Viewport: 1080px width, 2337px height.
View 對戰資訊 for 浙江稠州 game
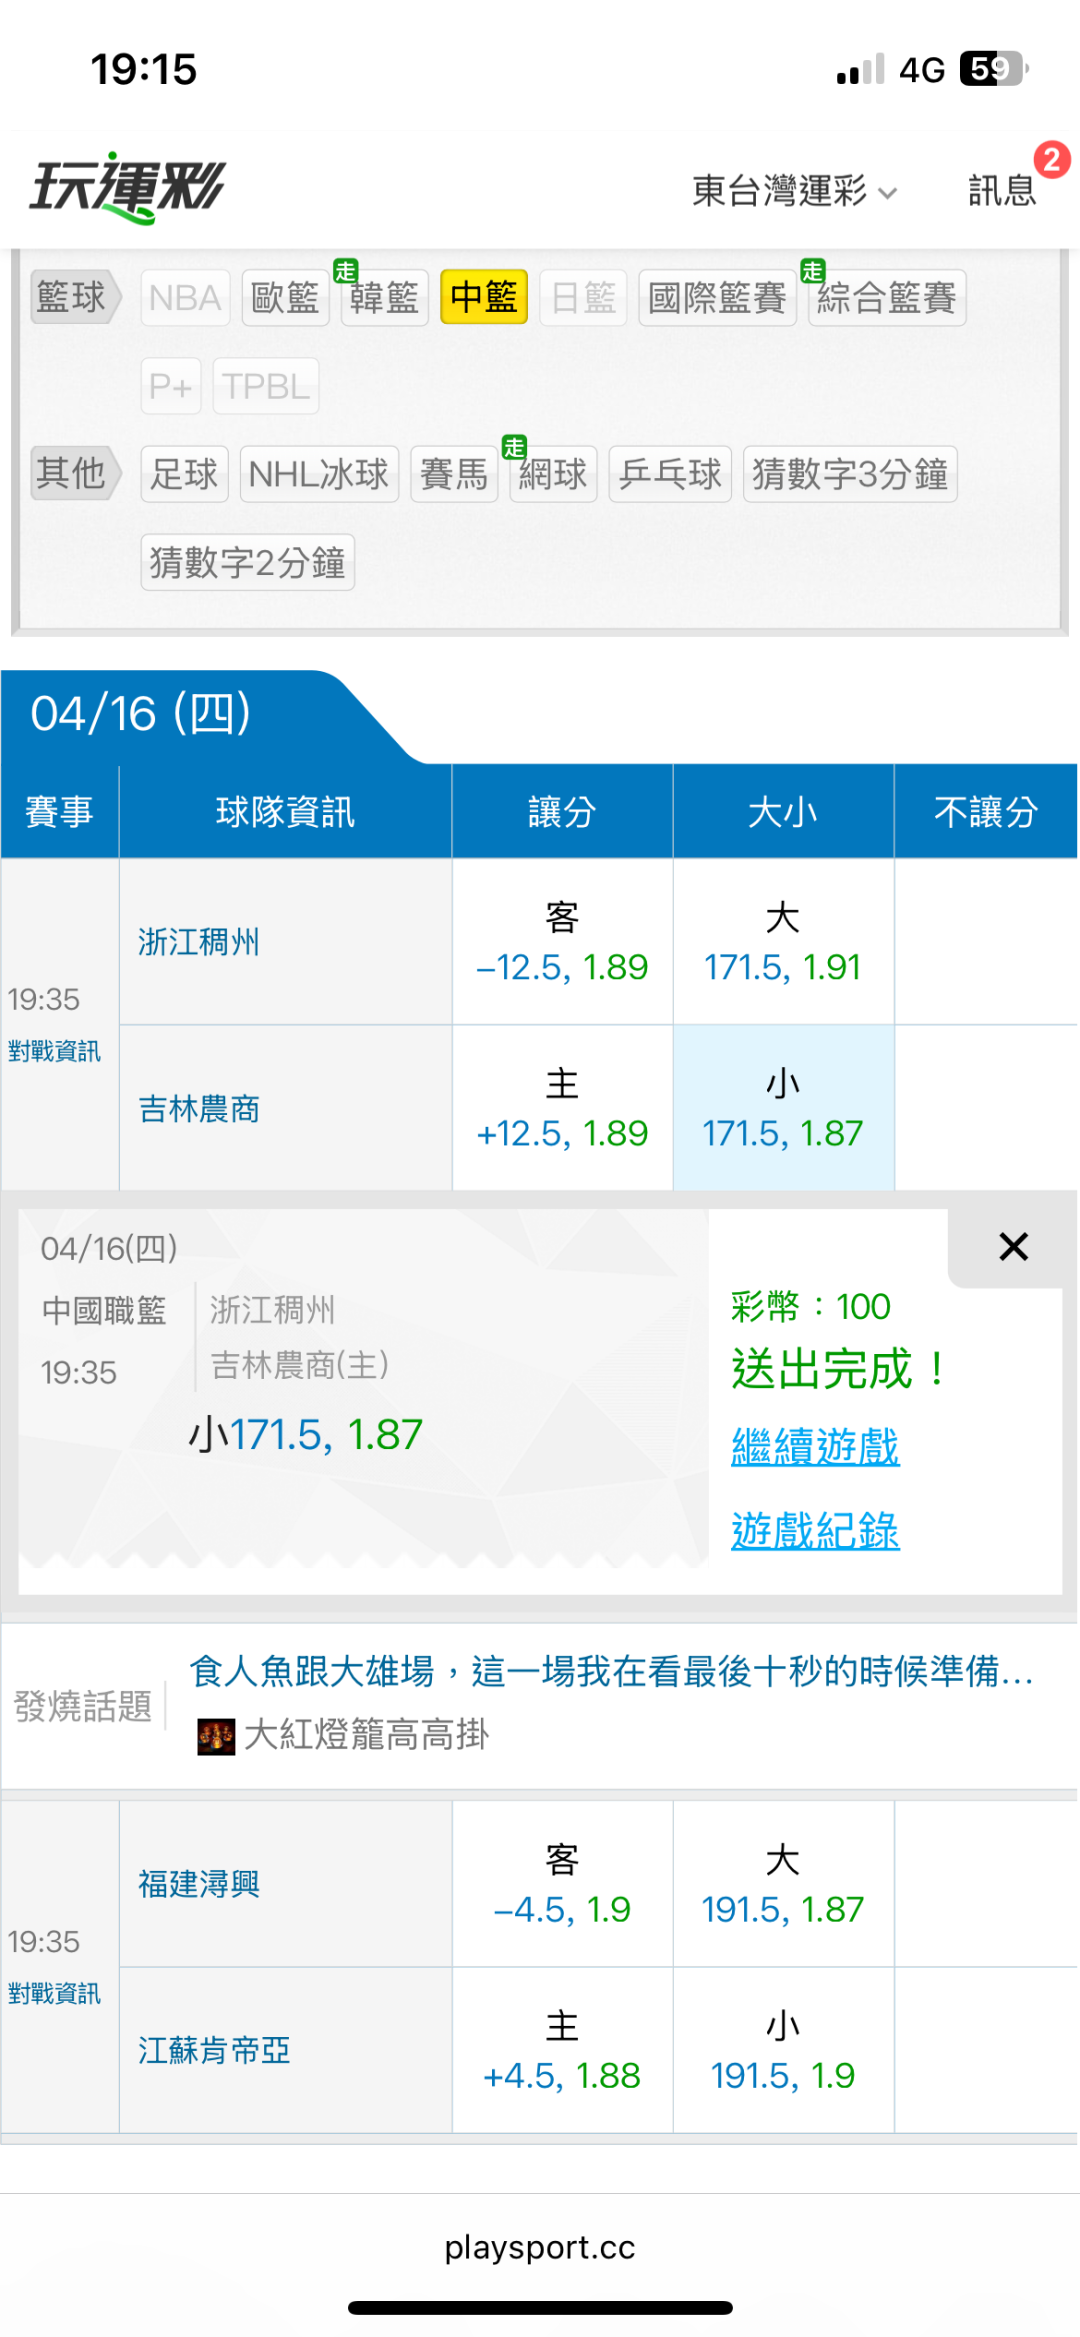(x=55, y=1051)
